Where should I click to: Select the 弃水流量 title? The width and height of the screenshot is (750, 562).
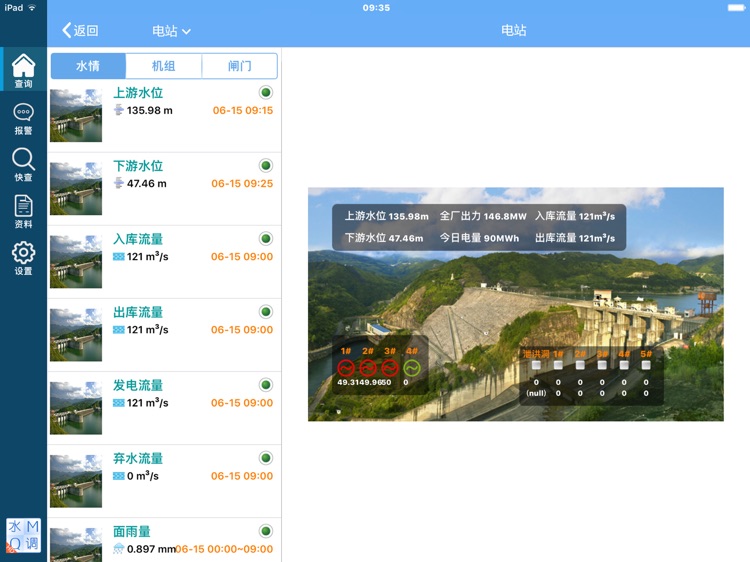[138, 459]
